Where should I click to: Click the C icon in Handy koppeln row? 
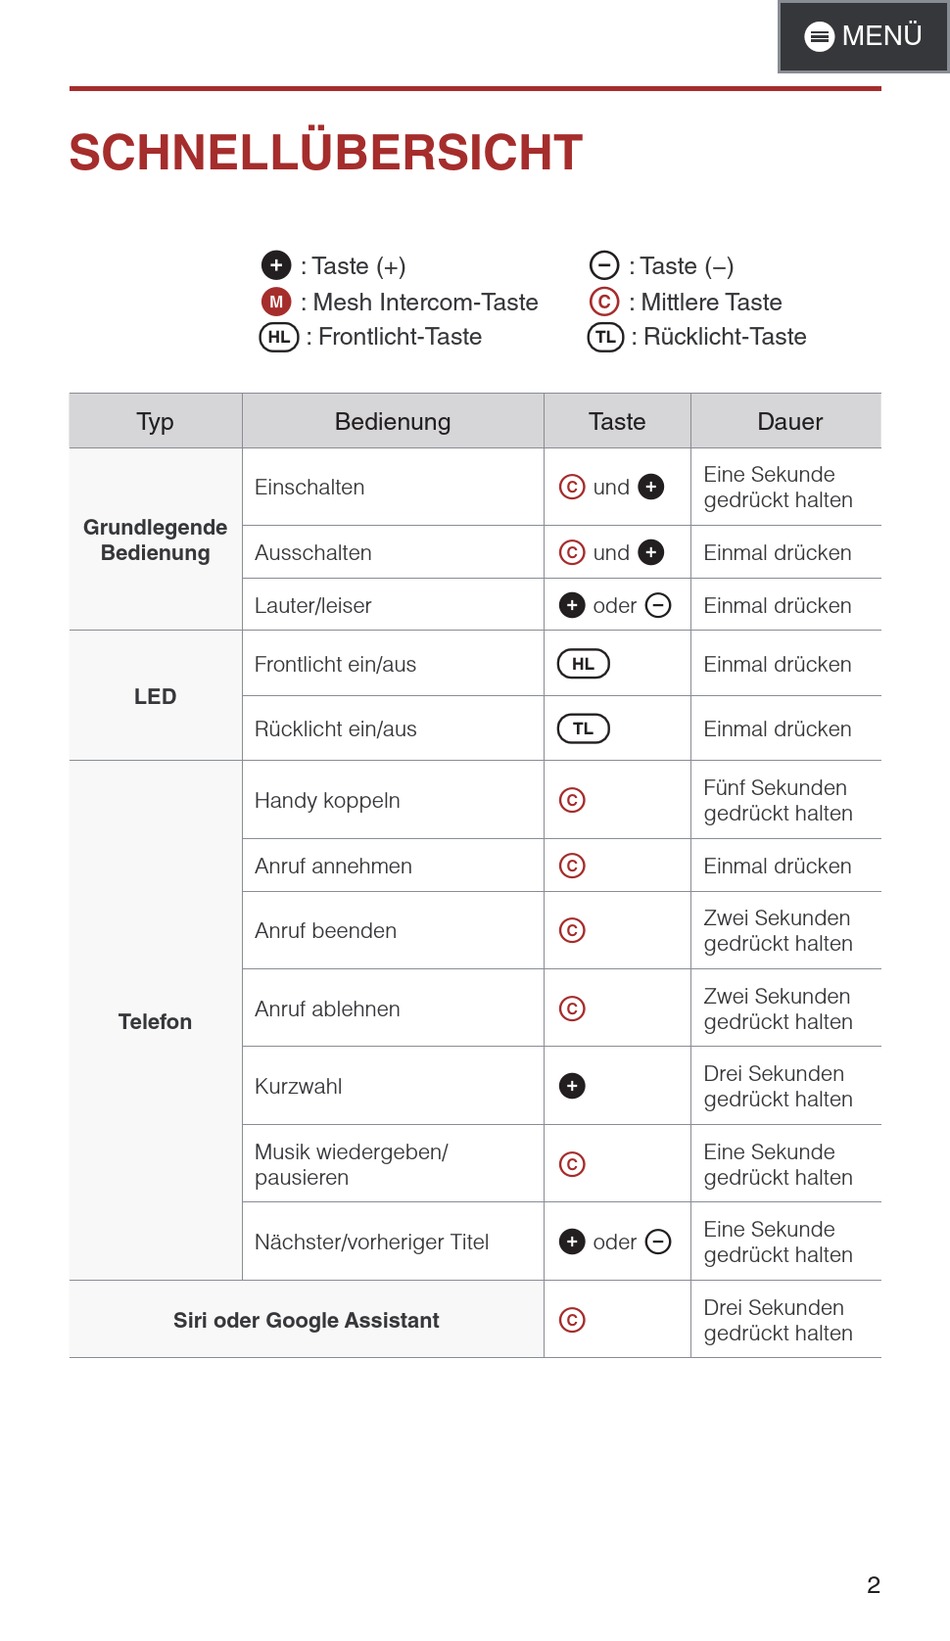coord(572,800)
